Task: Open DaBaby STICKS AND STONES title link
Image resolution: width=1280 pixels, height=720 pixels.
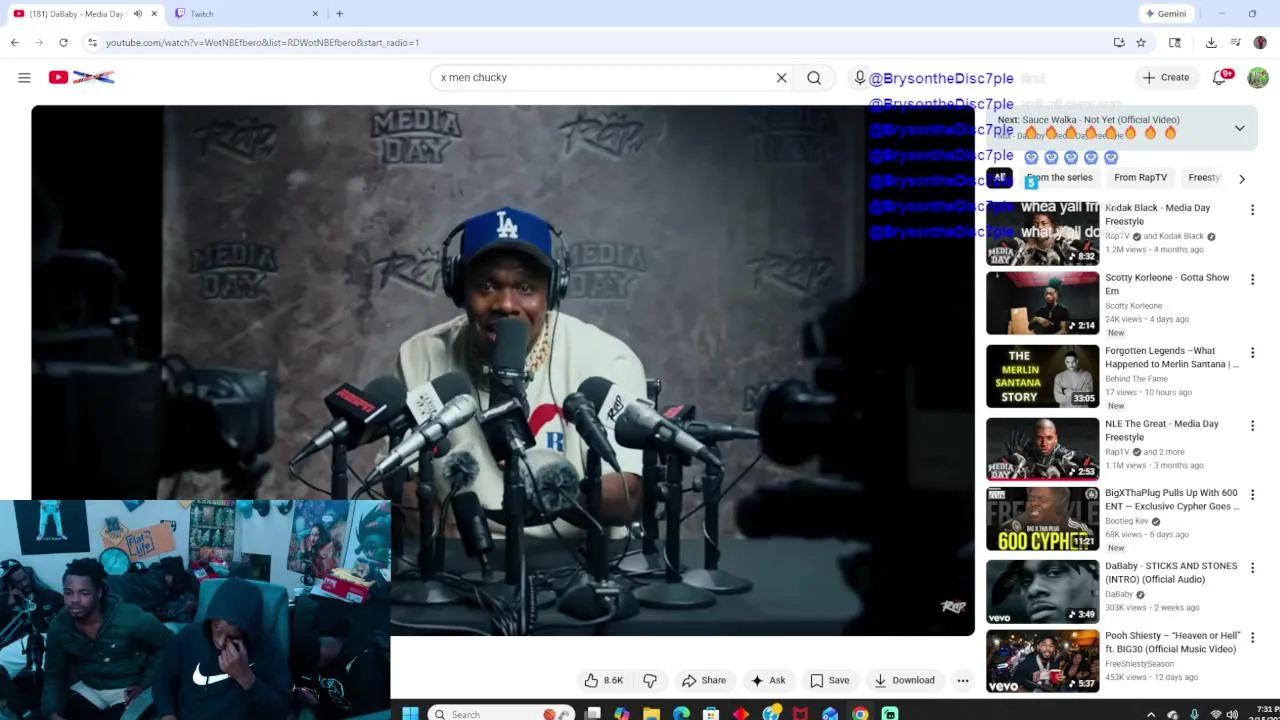Action: pos(1171,572)
